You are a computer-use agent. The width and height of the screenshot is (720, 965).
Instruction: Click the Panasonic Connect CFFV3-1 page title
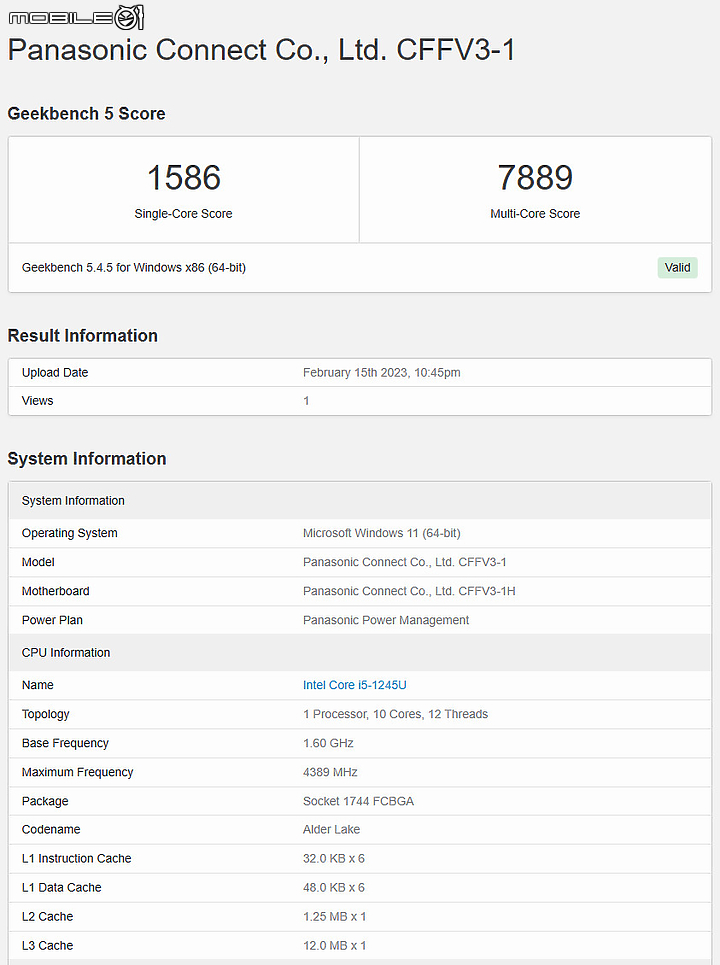tap(262, 50)
